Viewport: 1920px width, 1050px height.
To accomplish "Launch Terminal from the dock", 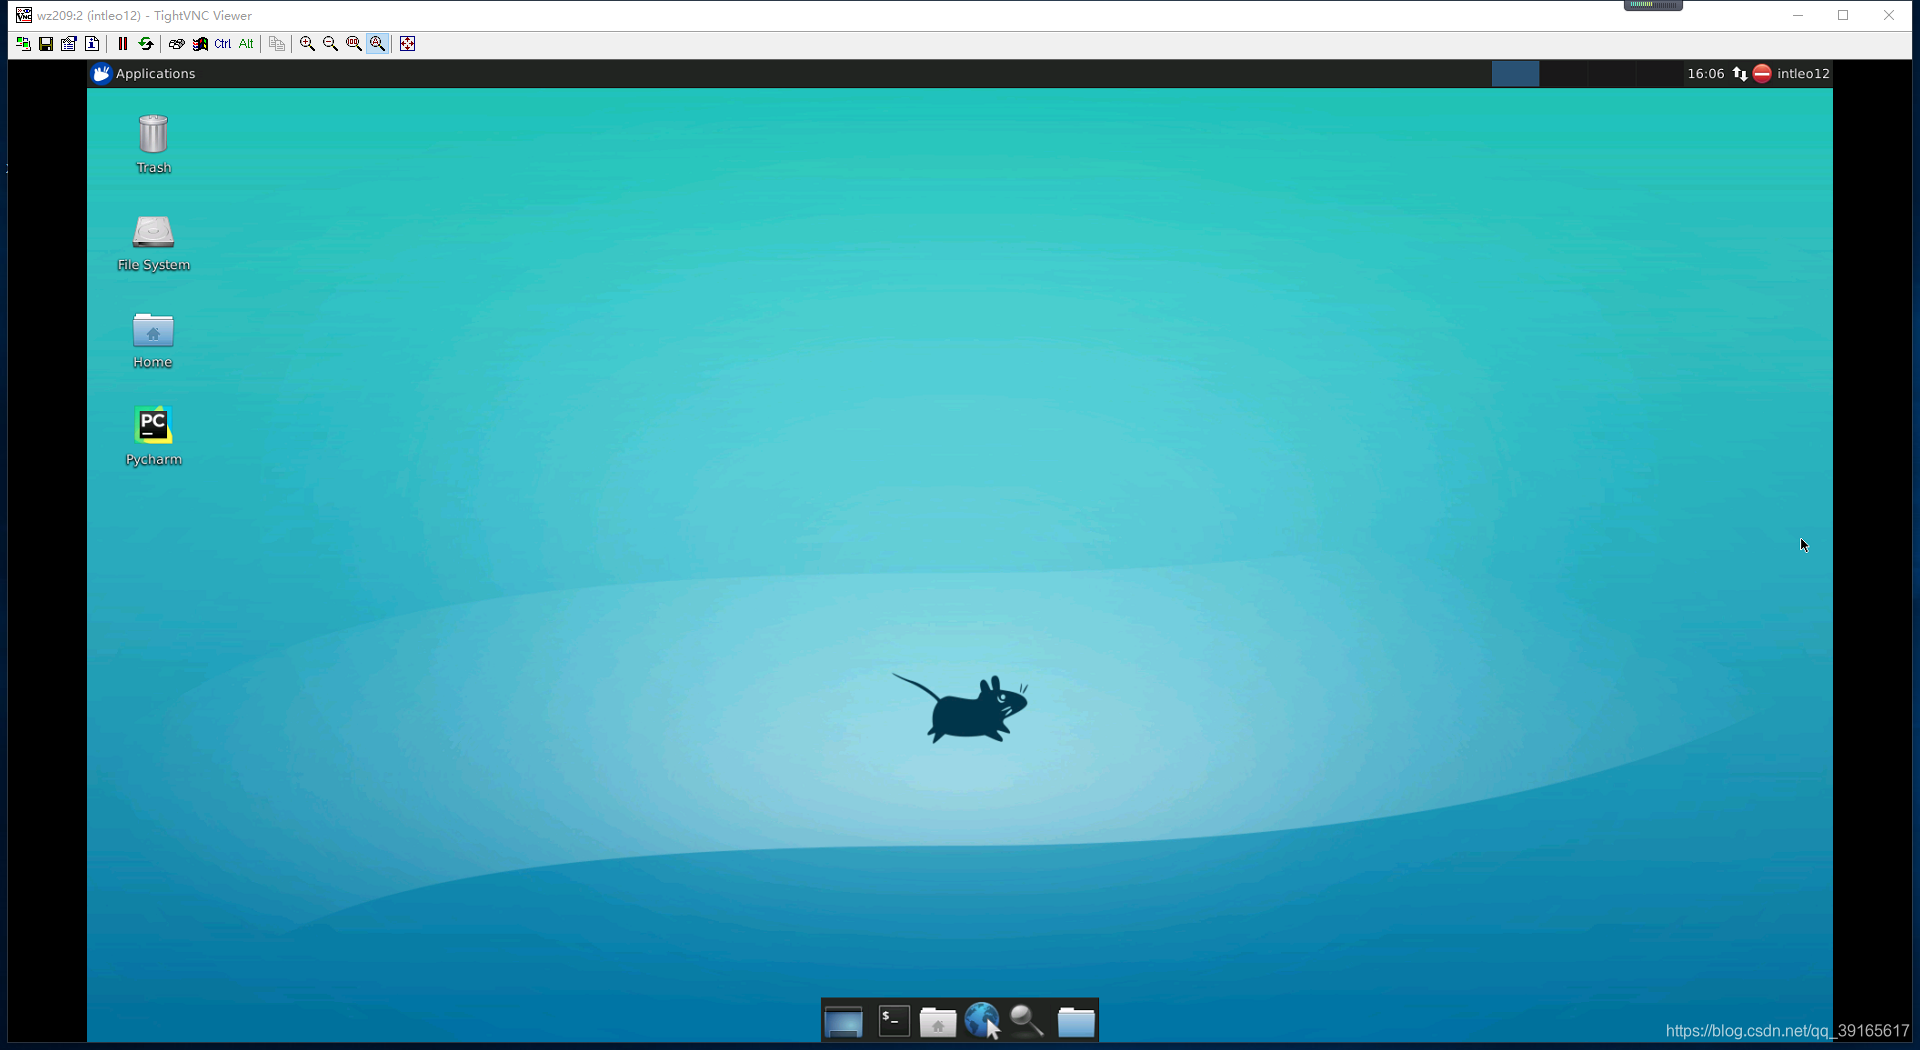I will [894, 1021].
